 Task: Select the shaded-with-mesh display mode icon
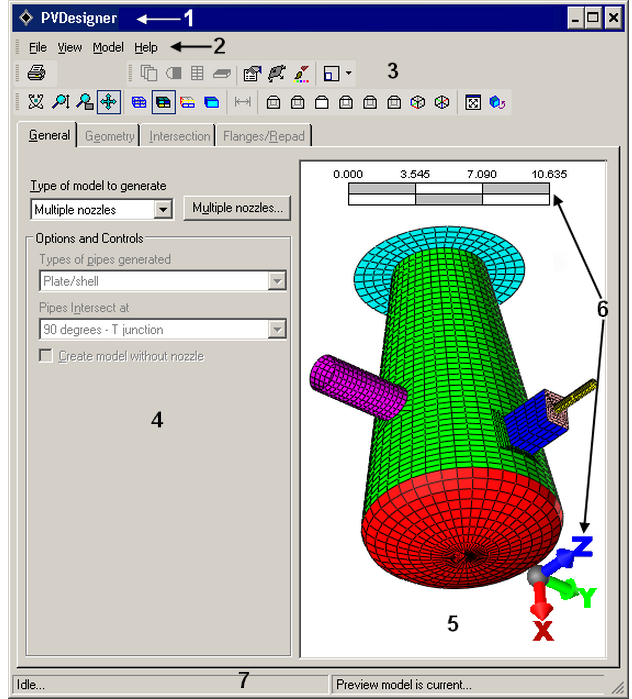tap(163, 103)
